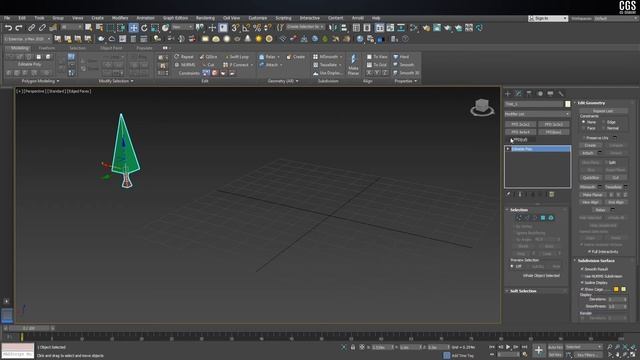Screen dimensions: 640x360
Task: Select Vertex sub-object level icon
Action: [x=519, y=218]
